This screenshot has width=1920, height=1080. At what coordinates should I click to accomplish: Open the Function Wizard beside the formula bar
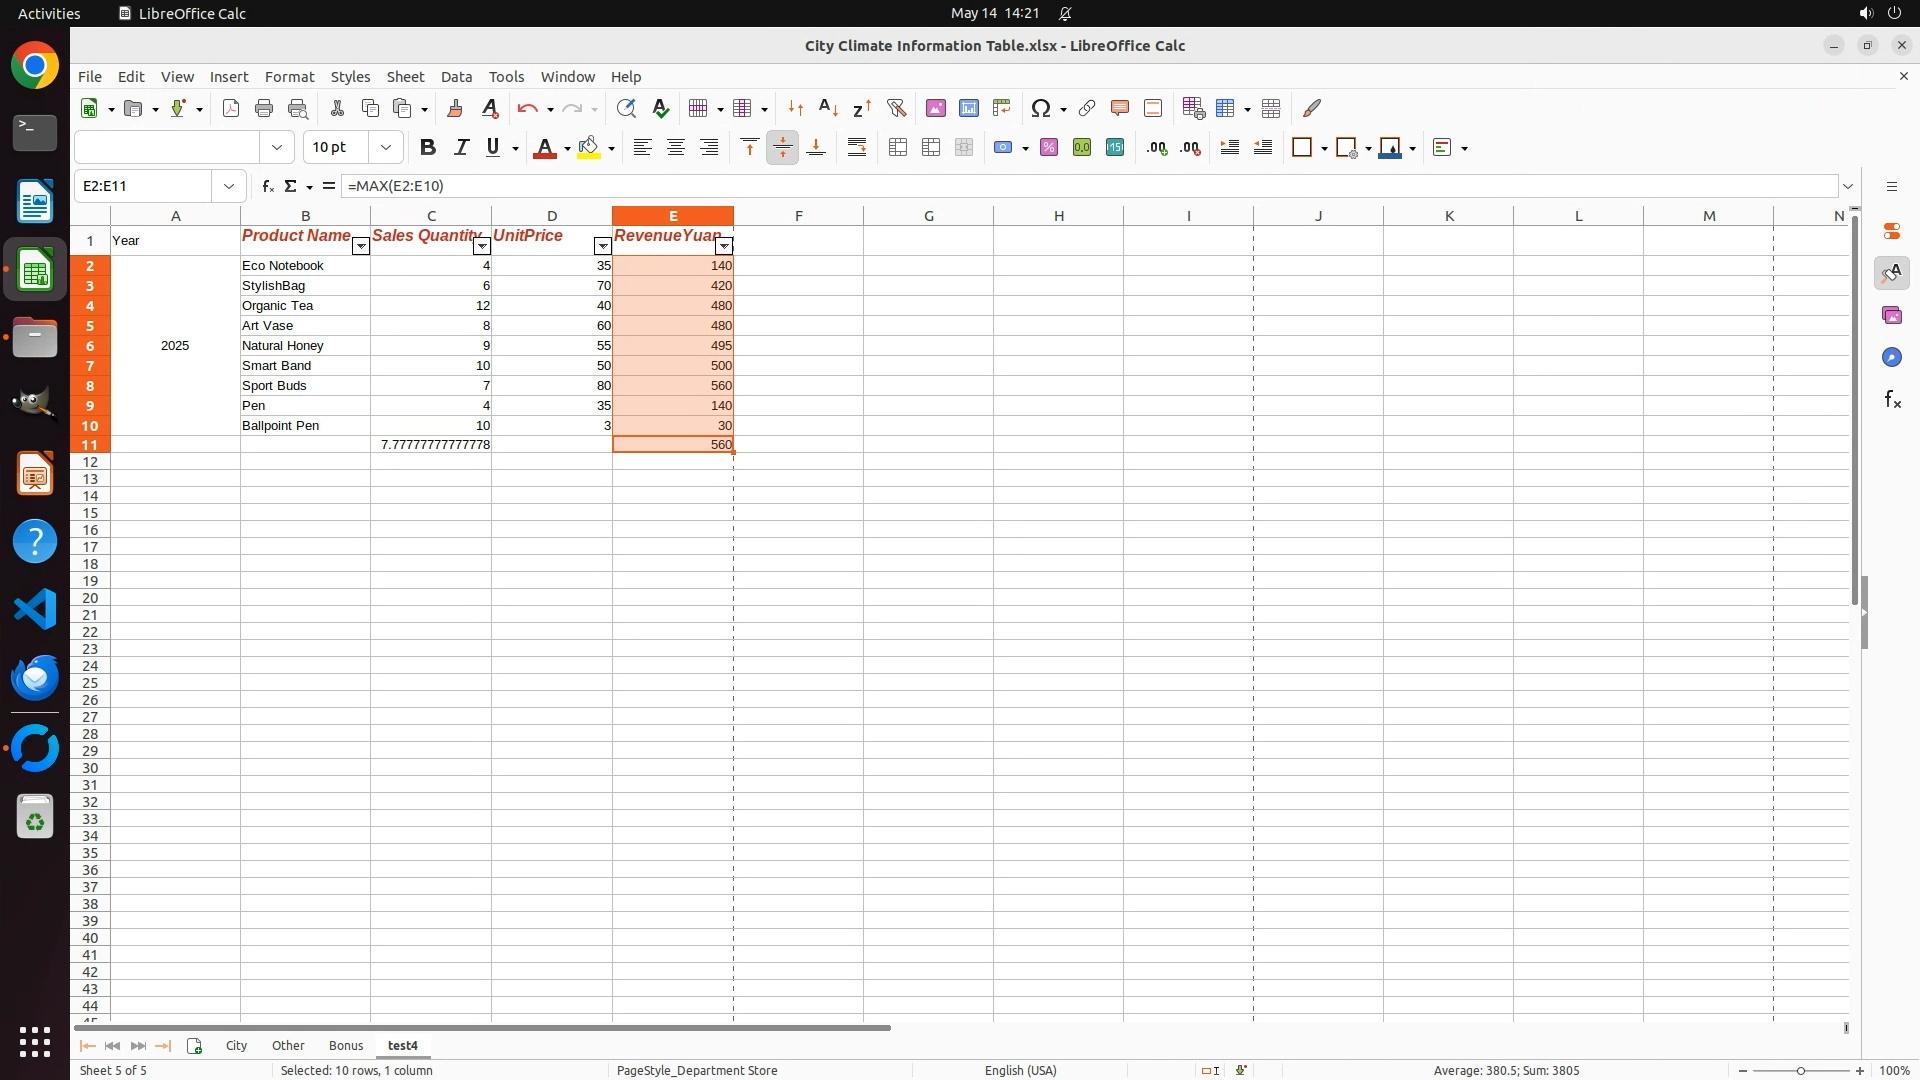click(267, 186)
